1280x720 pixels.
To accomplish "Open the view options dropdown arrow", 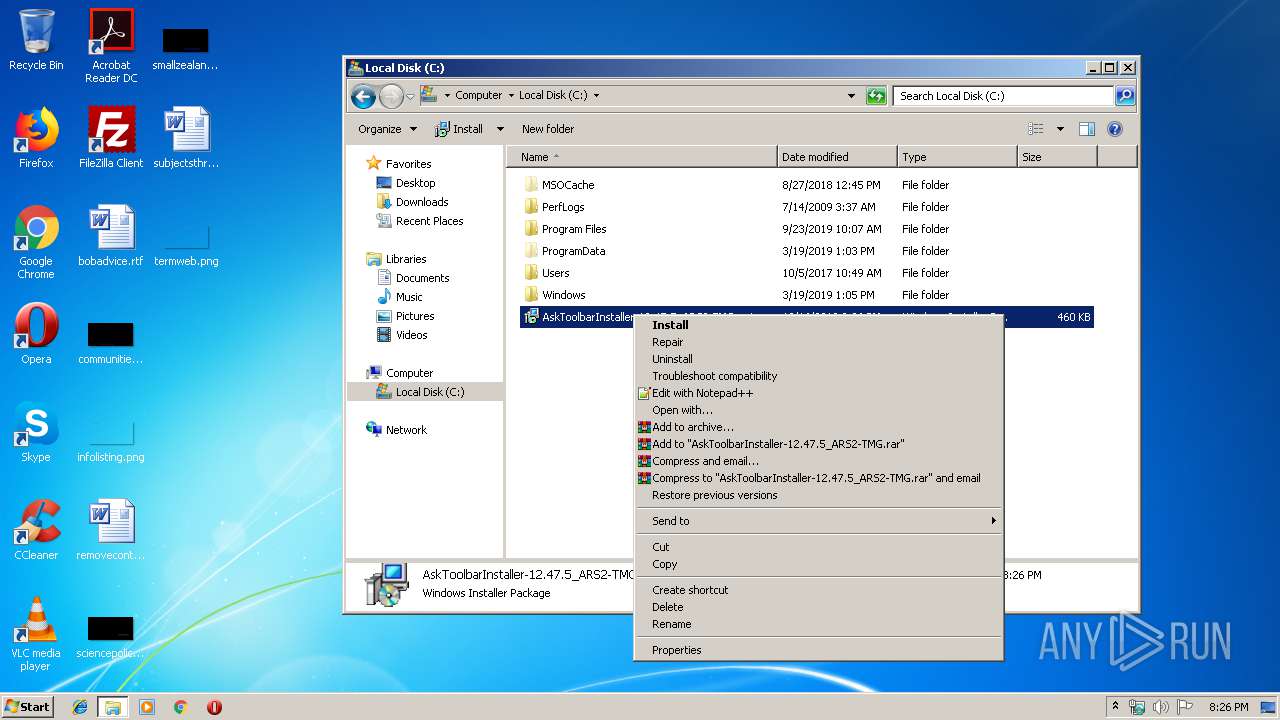I will pos(1060,129).
